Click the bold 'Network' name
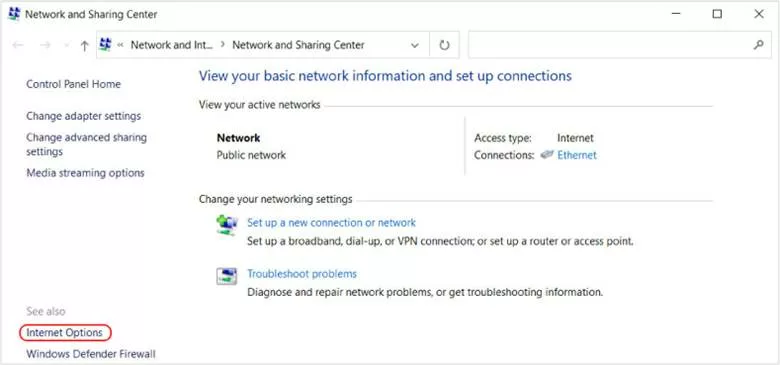 click(x=238, y=138)
